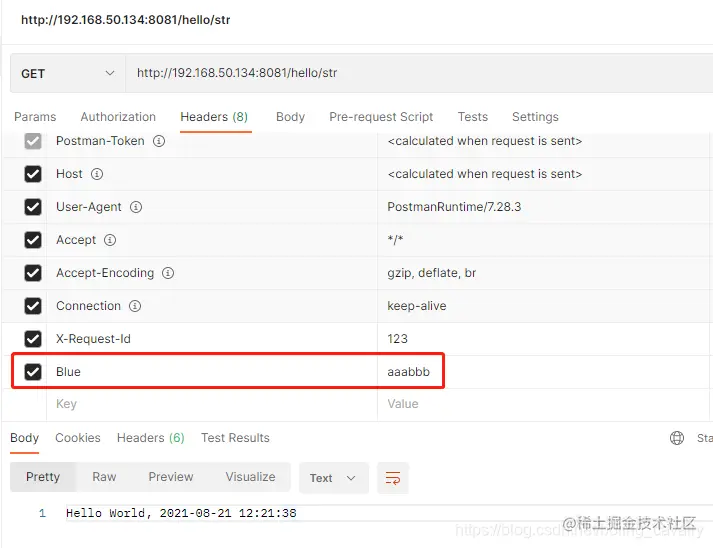Screen dimensions: 713x548
Task: Toggle the Postman-Token header checkbox
Action: coord(33,141)
